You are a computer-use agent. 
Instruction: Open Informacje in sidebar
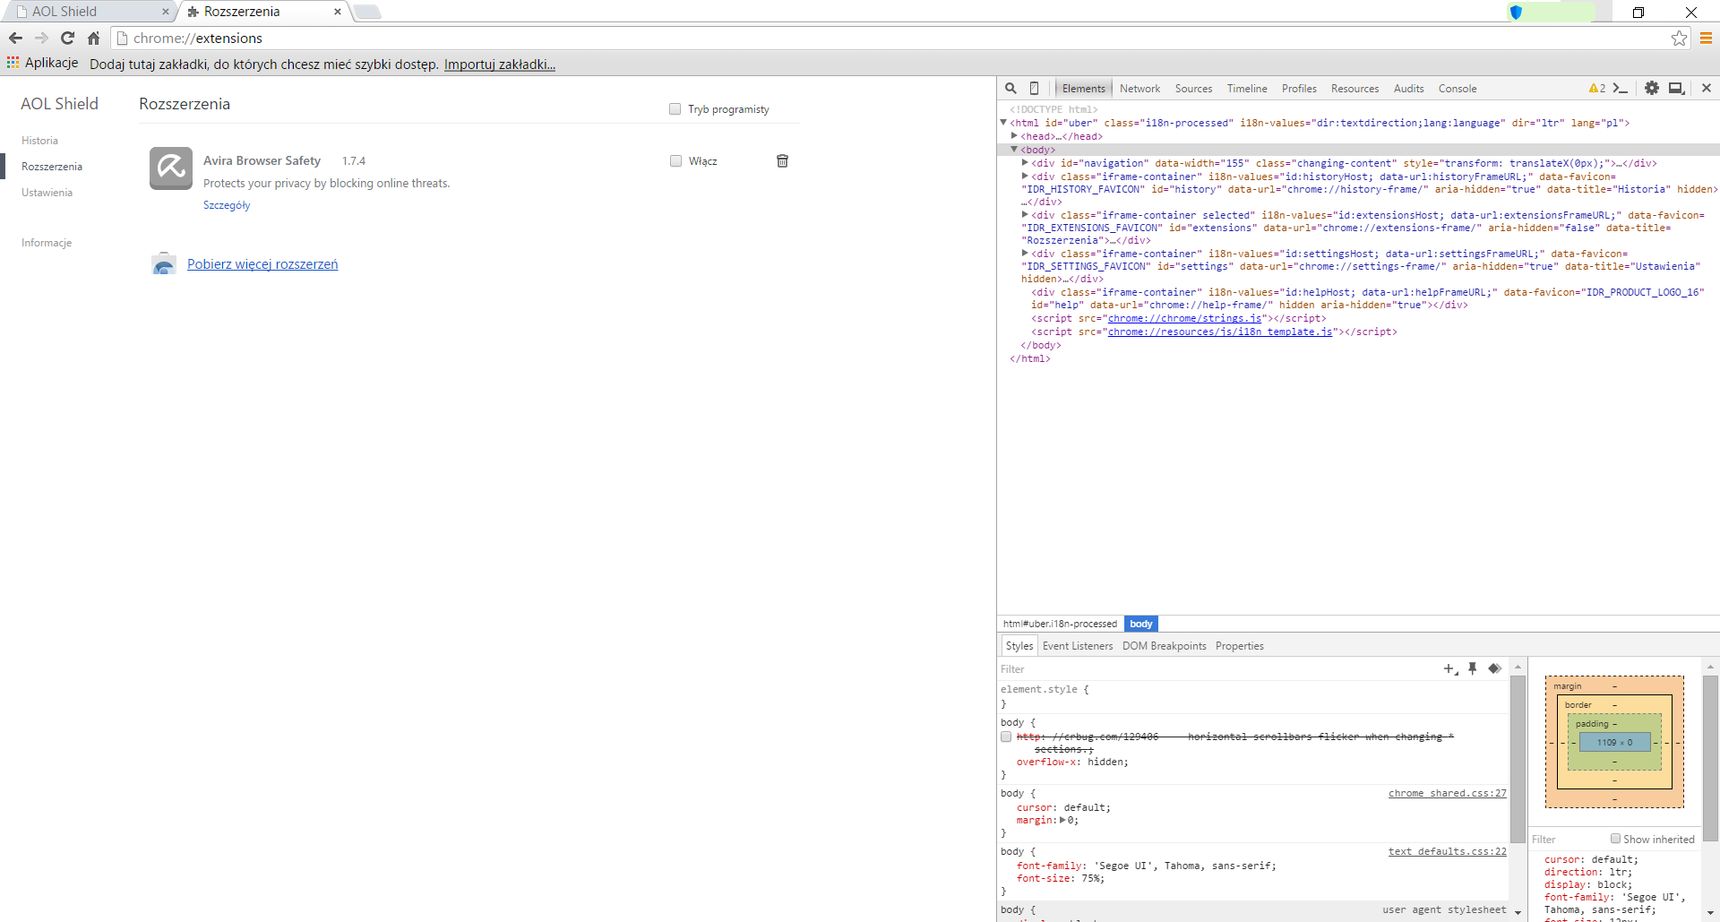(x=47, y=243)
